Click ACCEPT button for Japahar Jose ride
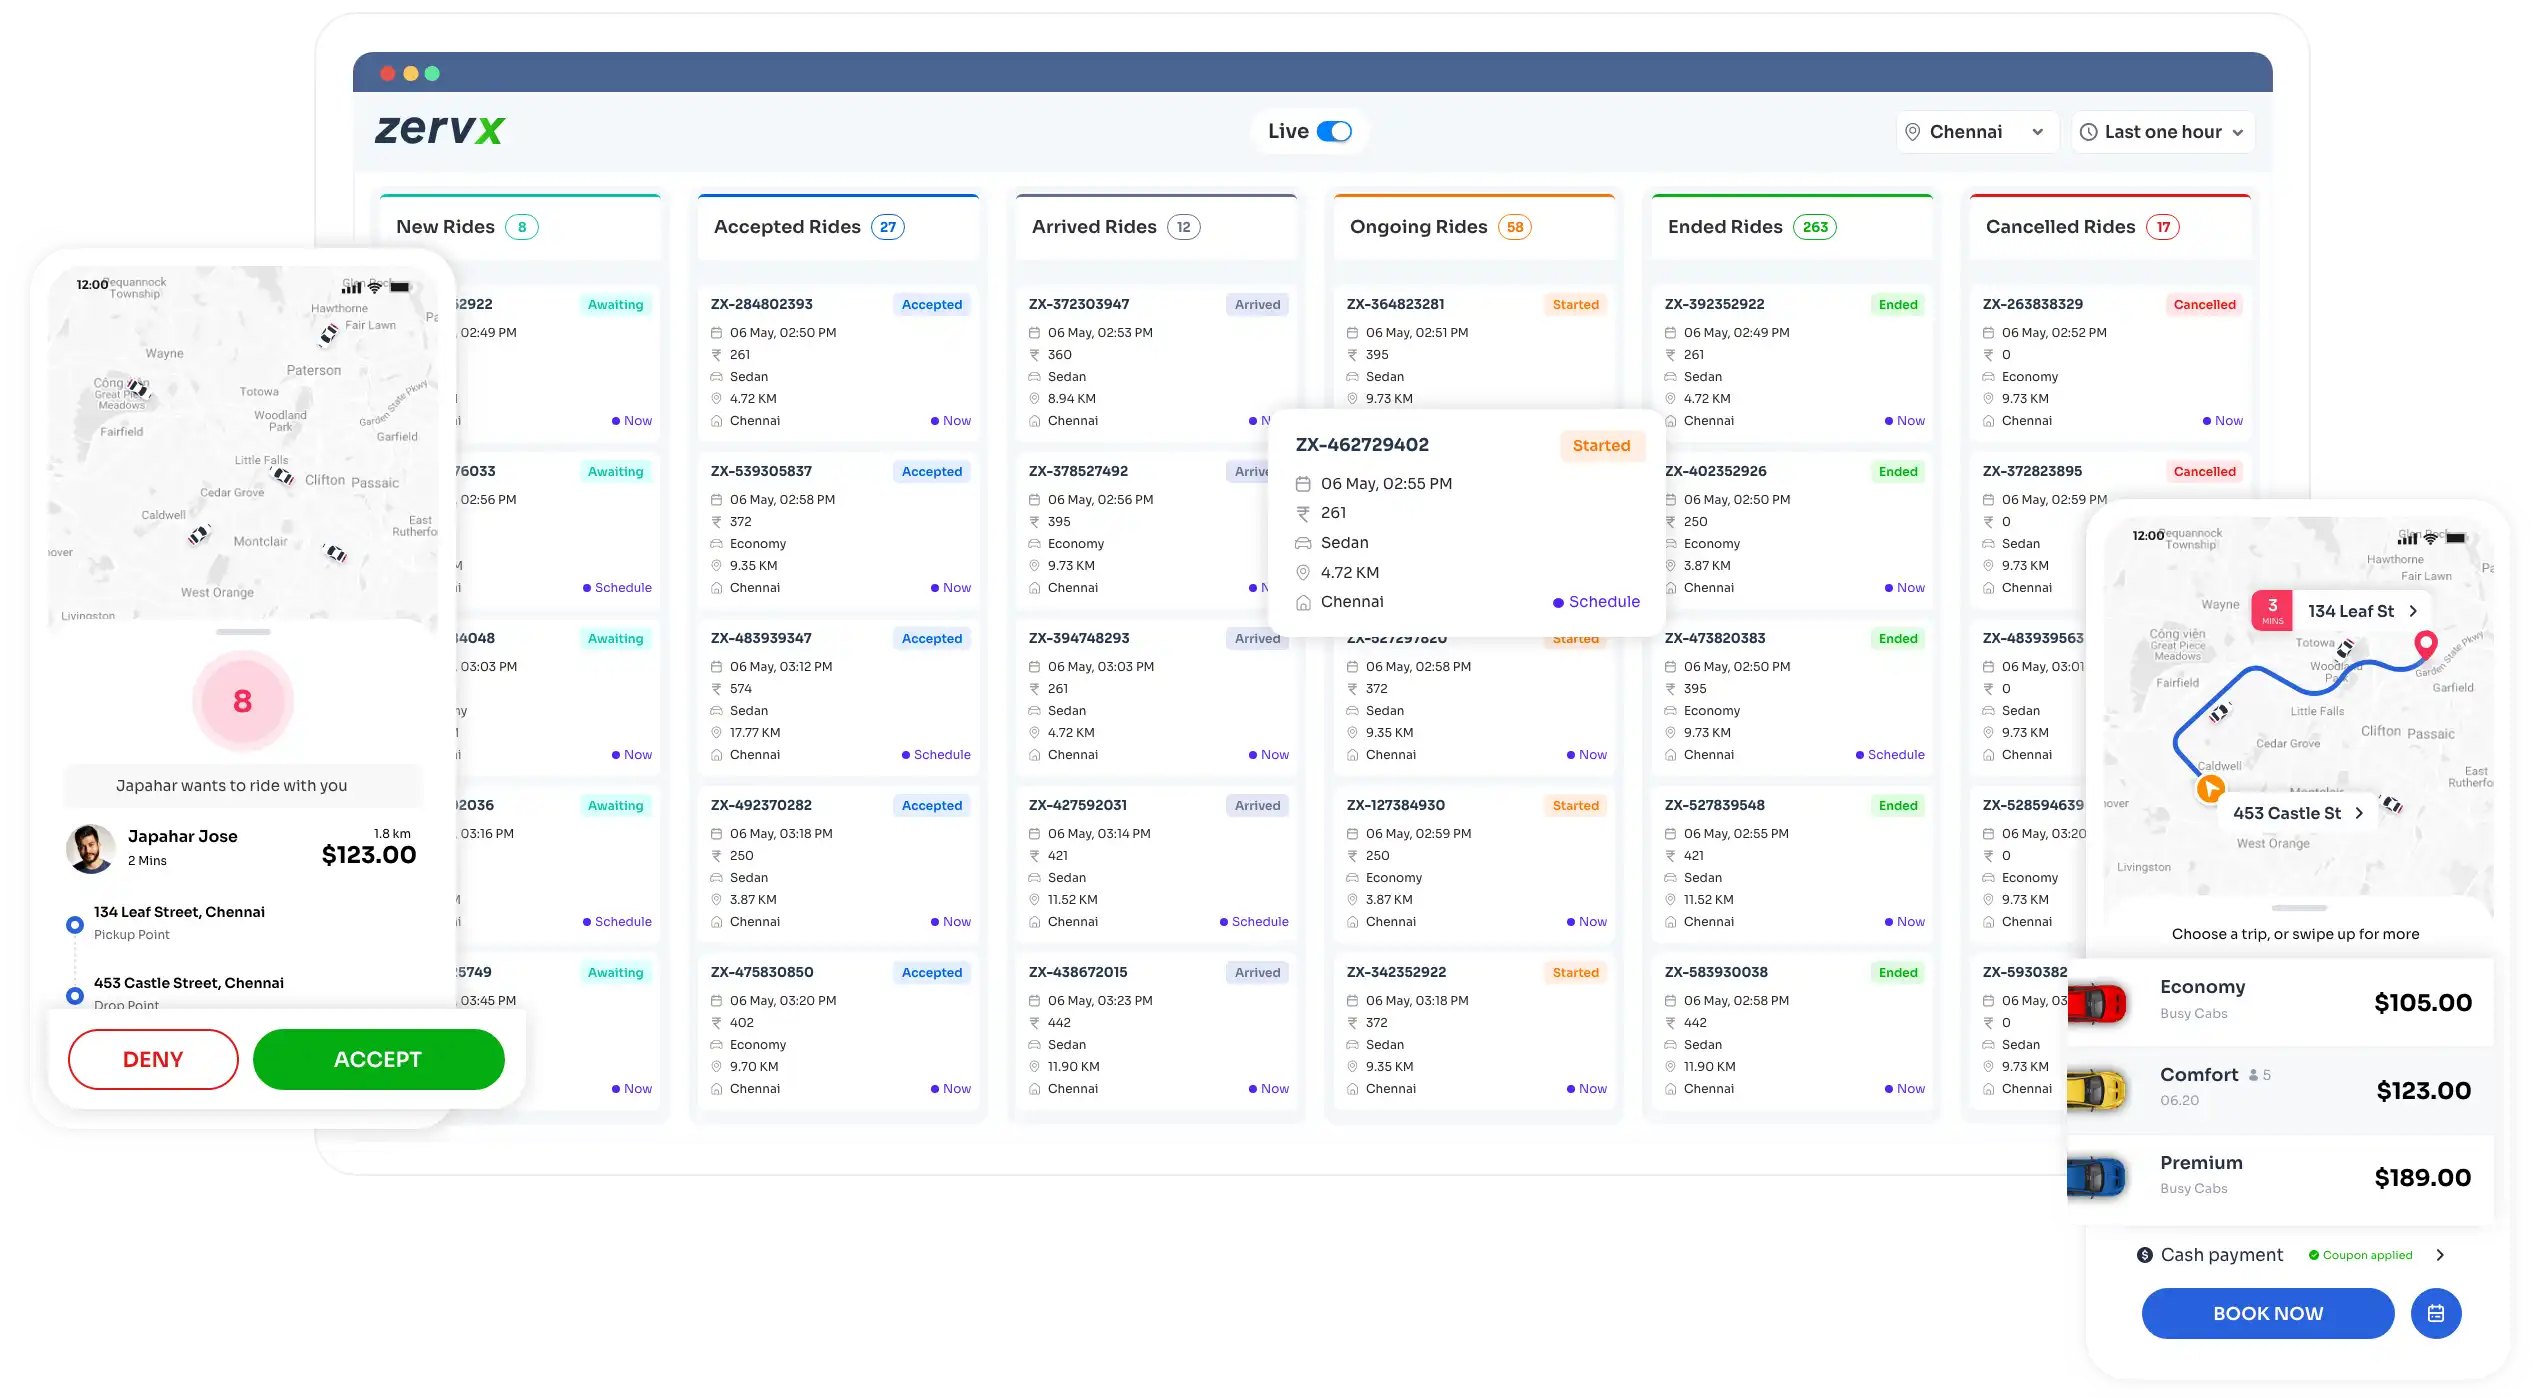The image size is (2542, 1398). [x=377, y=1059]
